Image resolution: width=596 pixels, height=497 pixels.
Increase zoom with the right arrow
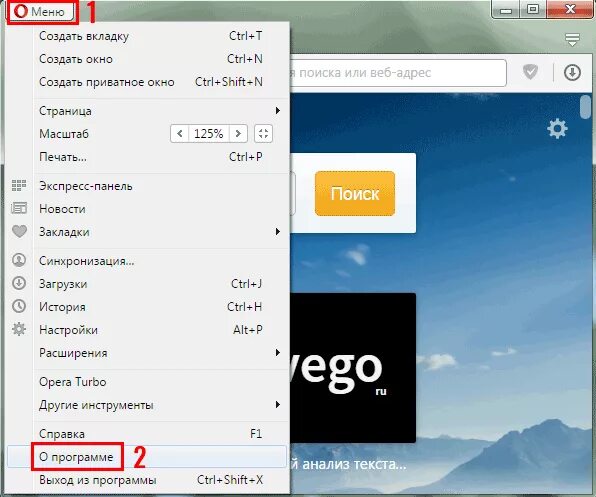click(238, 134)
